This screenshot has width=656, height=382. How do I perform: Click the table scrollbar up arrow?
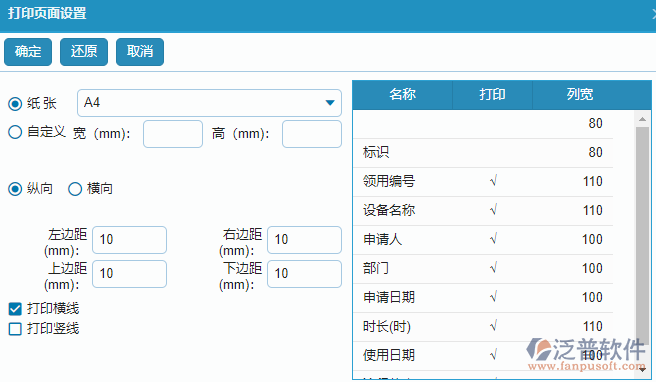pyautogui.click(x=643, y=119)
